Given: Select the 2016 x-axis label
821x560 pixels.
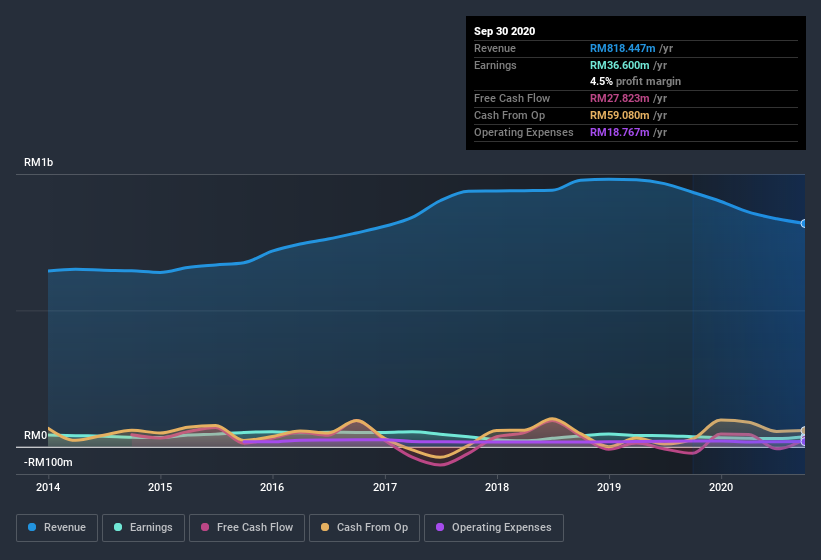Looking at the screenshot, I should (272, 487).
